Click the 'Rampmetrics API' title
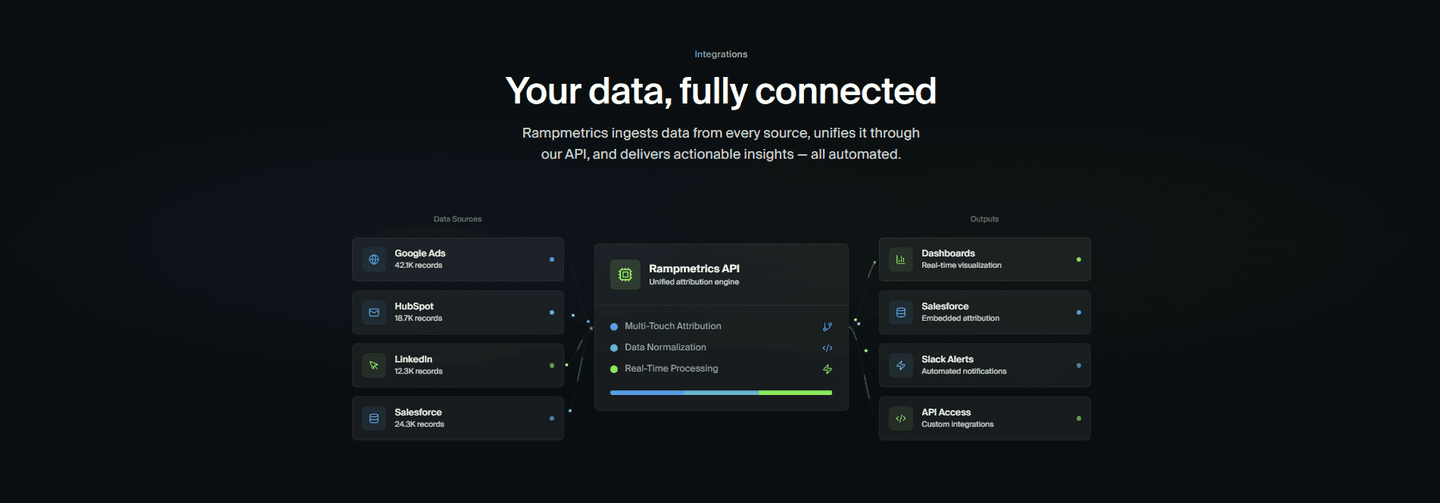The height and width of the screenshot is (503, 1440). 694,268
